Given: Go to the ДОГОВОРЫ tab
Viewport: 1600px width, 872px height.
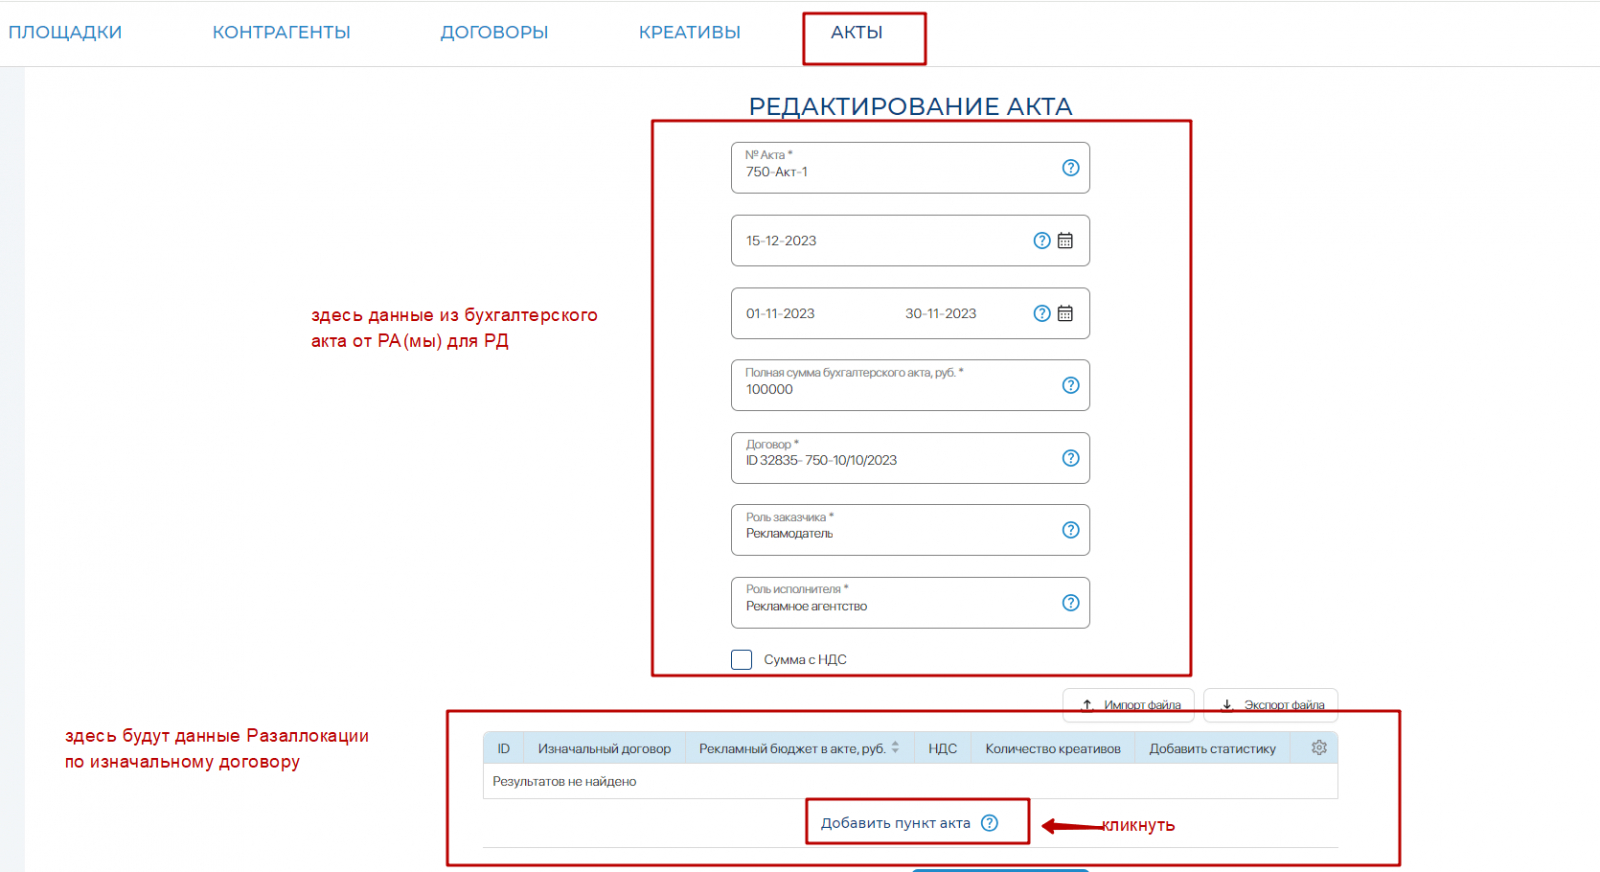Looking at the screenshot, I should [x=494, y=33].
